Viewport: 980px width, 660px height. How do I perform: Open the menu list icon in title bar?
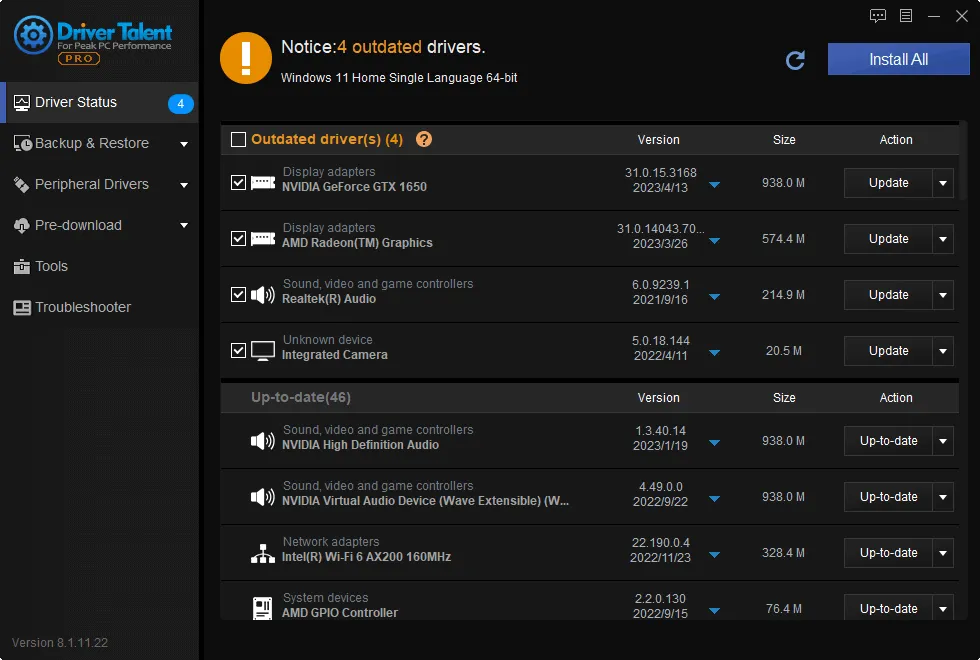point(906,16)
